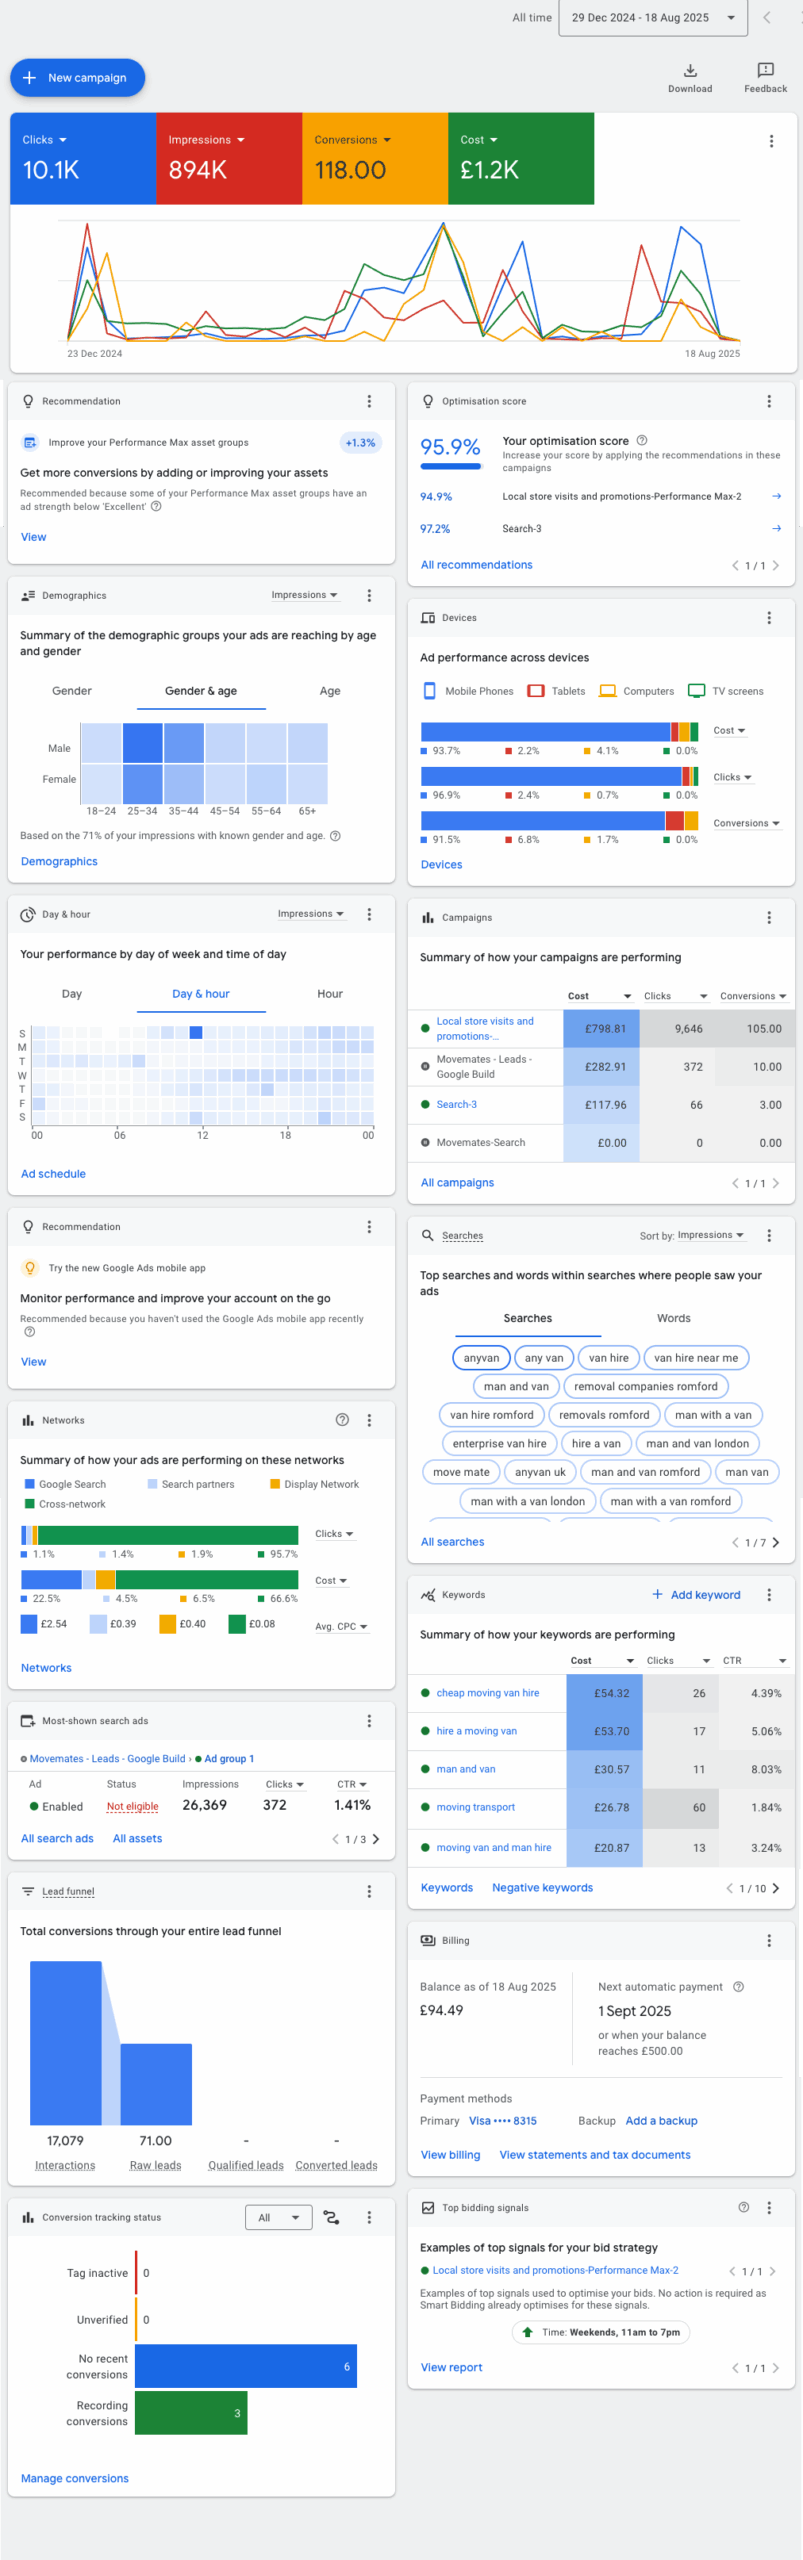This screenshot has height=2560, width=803.
Task: Switch to the Gender tab in Demographics
Action: click(72, 691)
